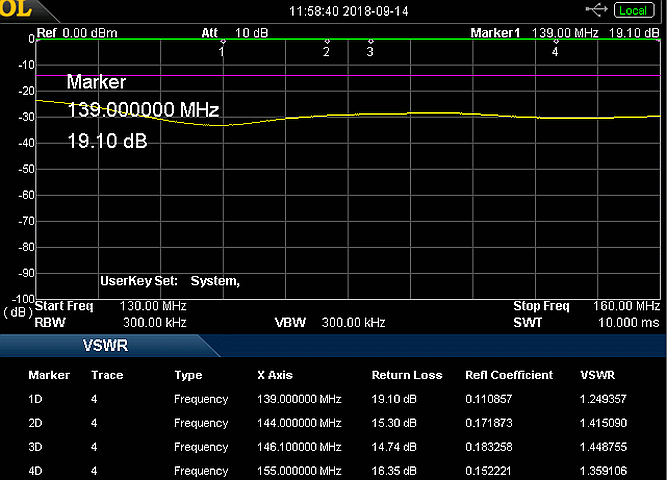Select marker 3 diamond on the graph
Viewport: 667px width, 480px height.
370,42
